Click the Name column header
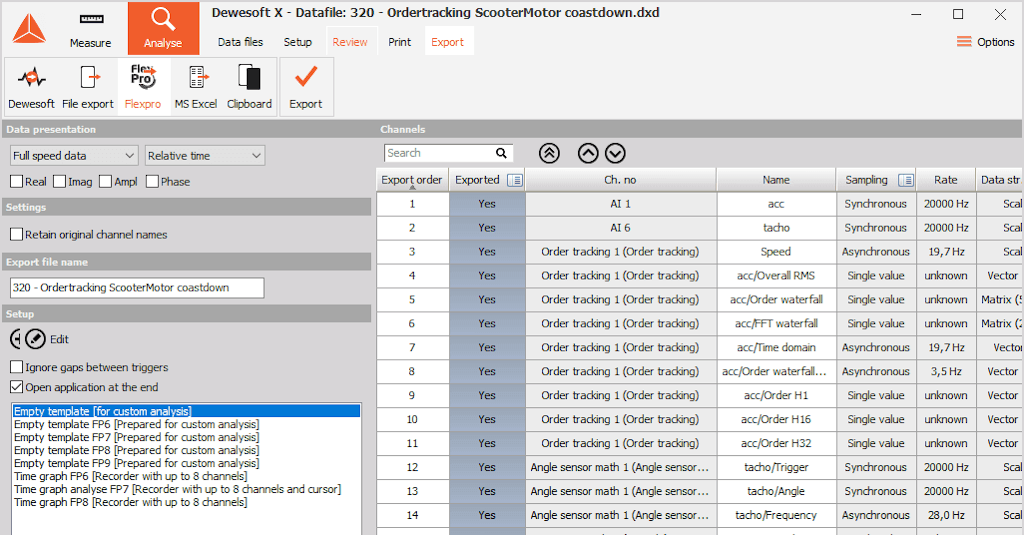 click(x=776, y=180)
